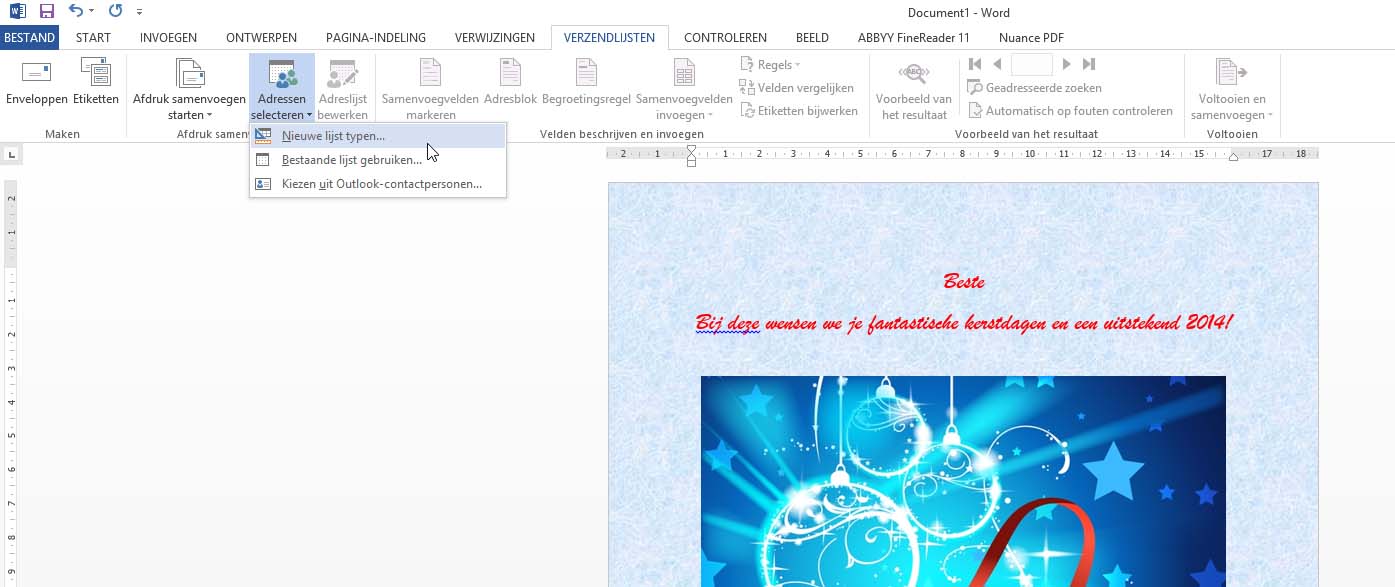Click the Redo/Repeat icon
Viewport: 1395px width, 587px height.
tap(115, 12)
